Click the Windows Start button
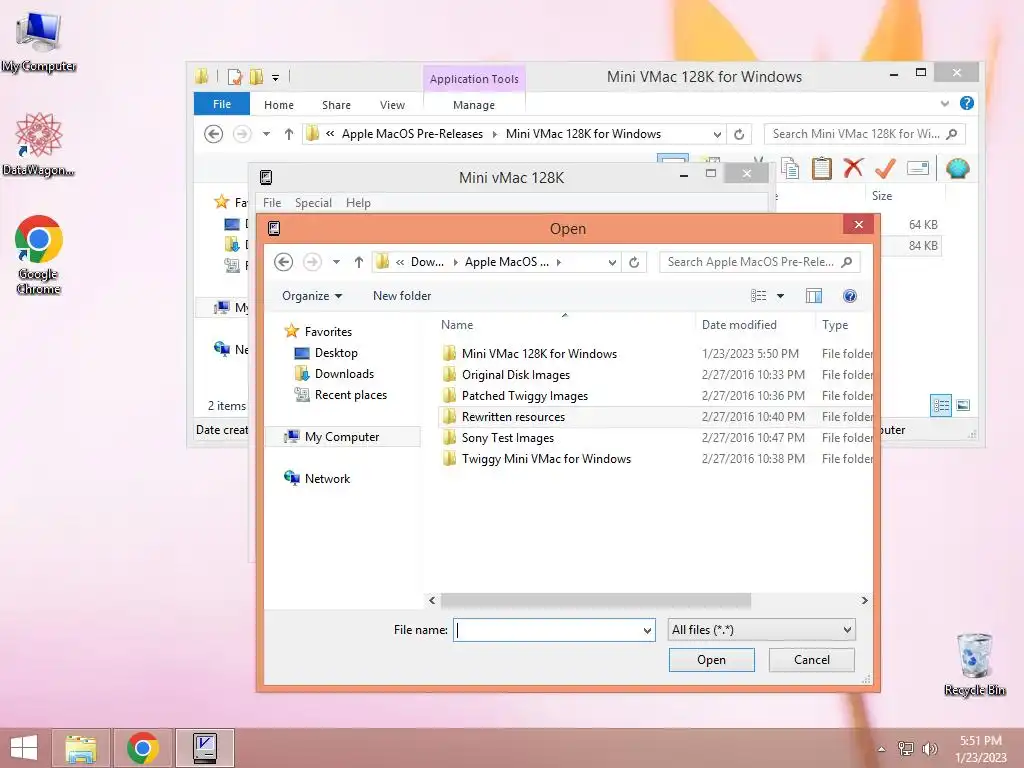The height and width of the screenshot is (768, 1024). [24, 748]
